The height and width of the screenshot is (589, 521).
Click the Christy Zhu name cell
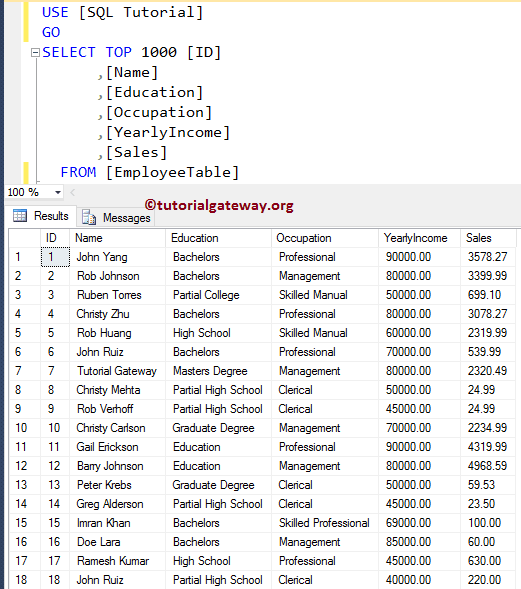point(117,314)
